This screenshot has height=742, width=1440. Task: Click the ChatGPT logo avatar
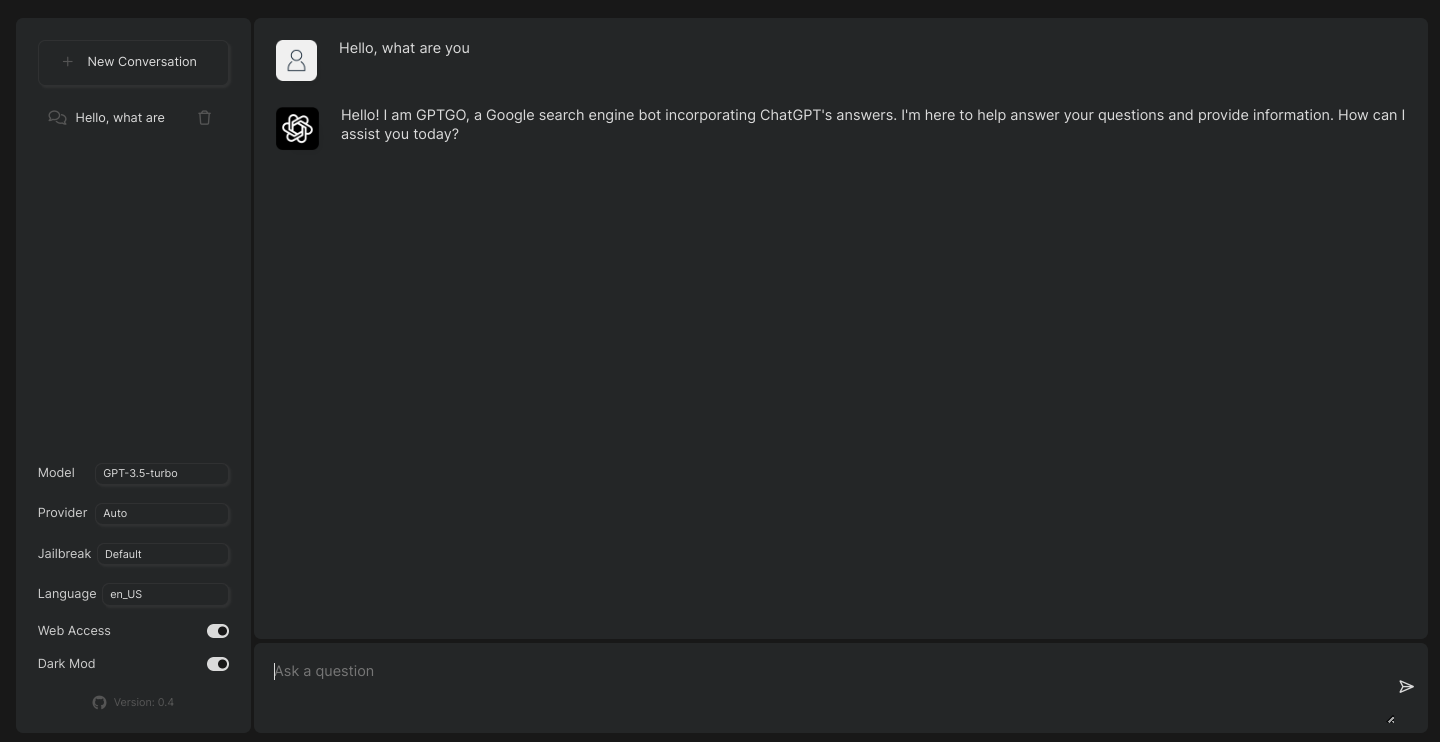[x=297, y=129]
